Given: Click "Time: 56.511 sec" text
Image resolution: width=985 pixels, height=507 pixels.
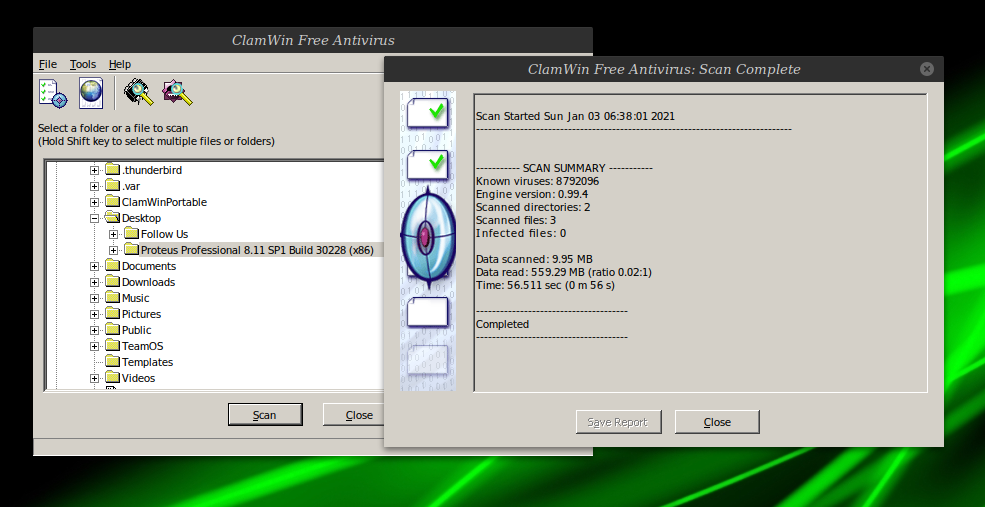Looking at the screenshot, I should (x=545, y=285).
